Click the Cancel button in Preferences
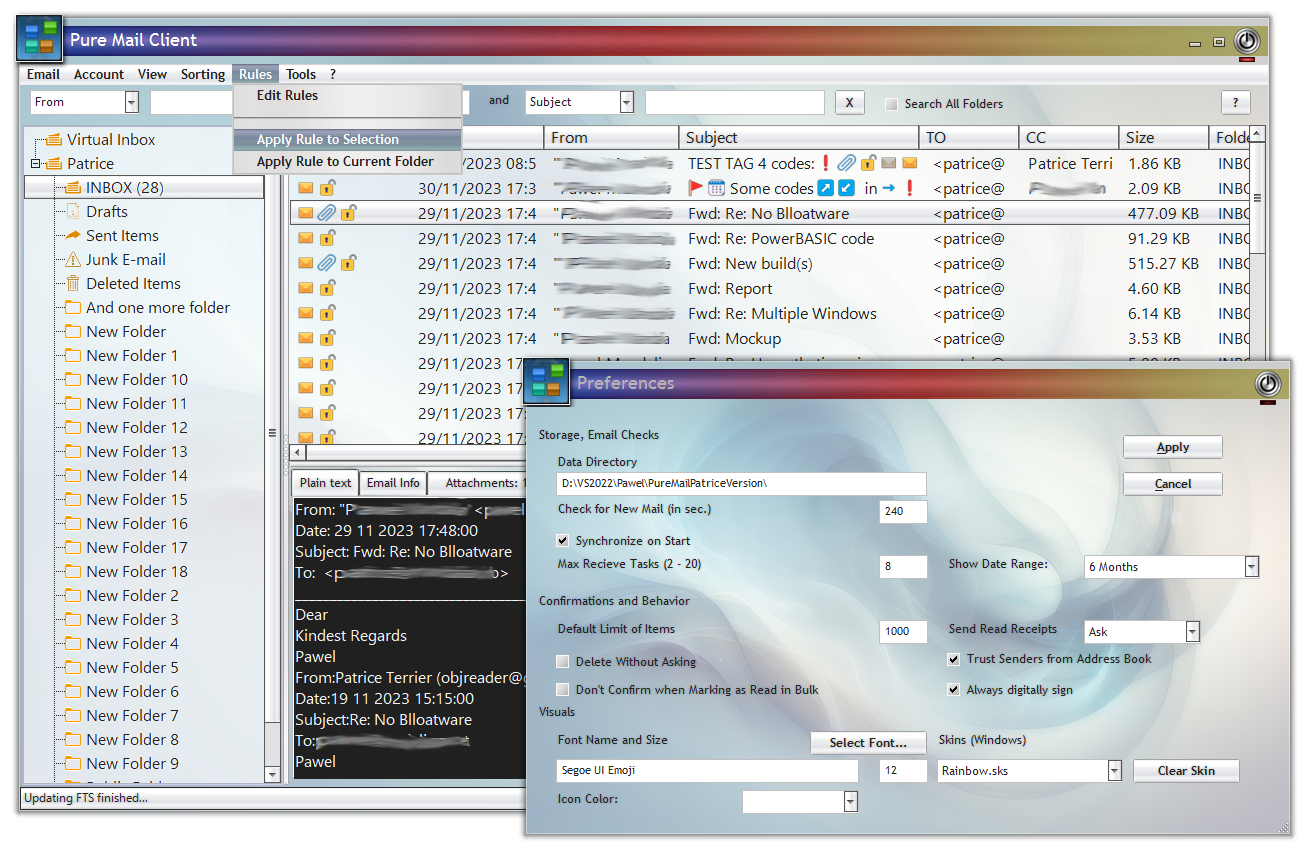This screenshot has height=853, width=1309. (1173, 484)
